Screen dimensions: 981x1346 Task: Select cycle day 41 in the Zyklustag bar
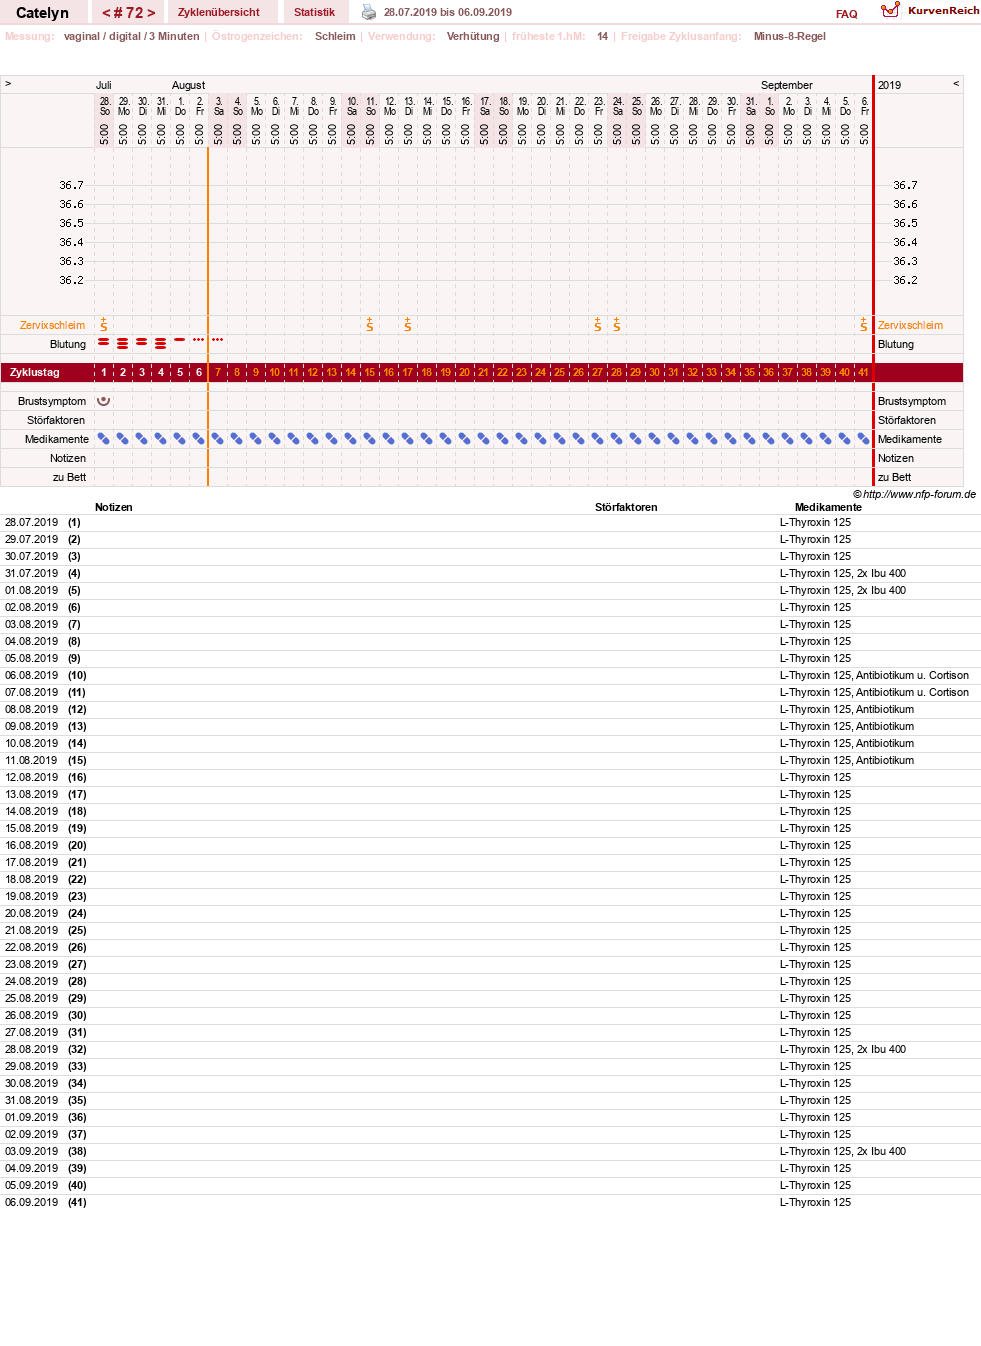coord(864,372)
